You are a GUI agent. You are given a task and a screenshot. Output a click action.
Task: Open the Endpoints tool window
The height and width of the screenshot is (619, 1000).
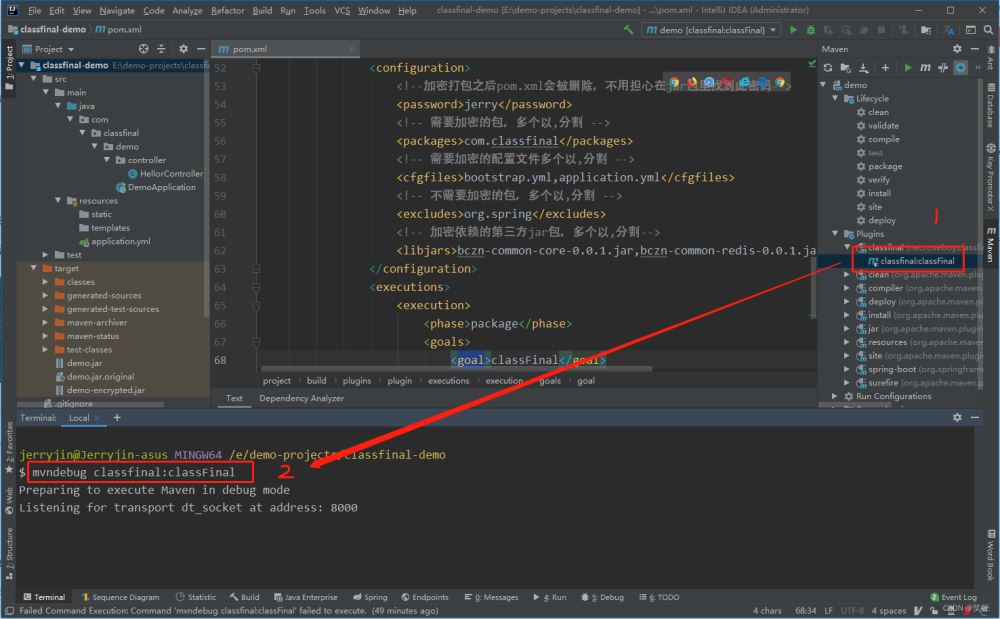click(x=425, y=597)
